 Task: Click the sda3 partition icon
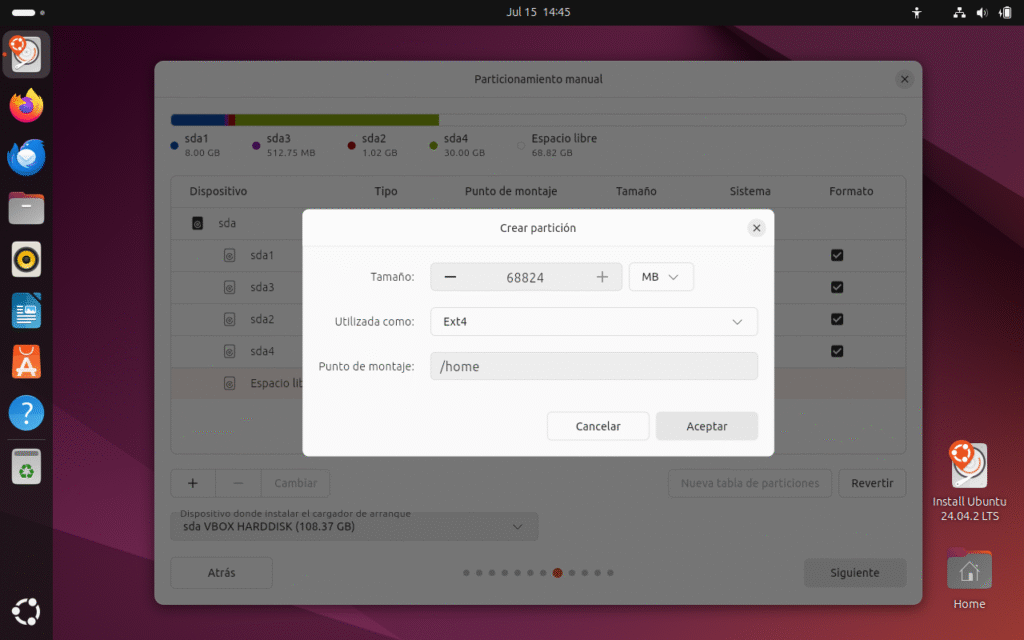(x=229, y=287)
